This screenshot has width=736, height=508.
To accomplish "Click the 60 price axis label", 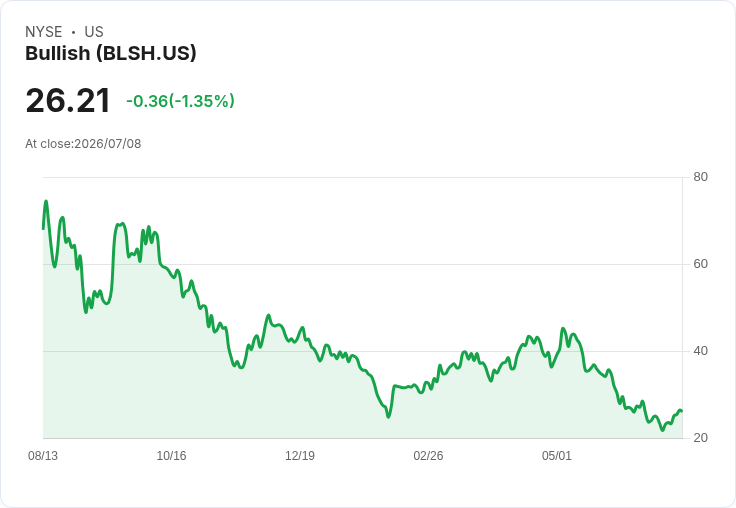I will click(700, 264).
